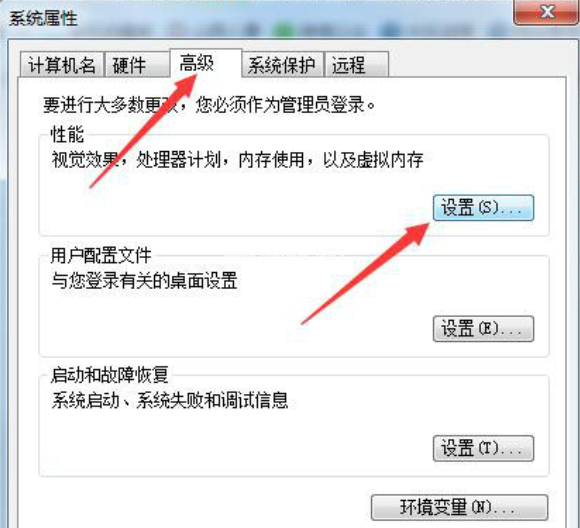Click the 性能 group label

pos(67,134)
